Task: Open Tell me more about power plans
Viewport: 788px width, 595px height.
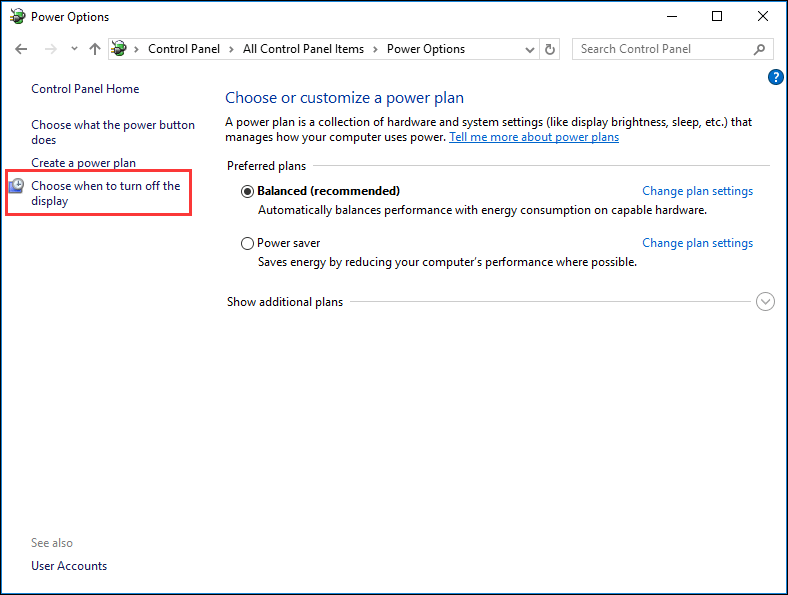Action: [x=534, y=137]
